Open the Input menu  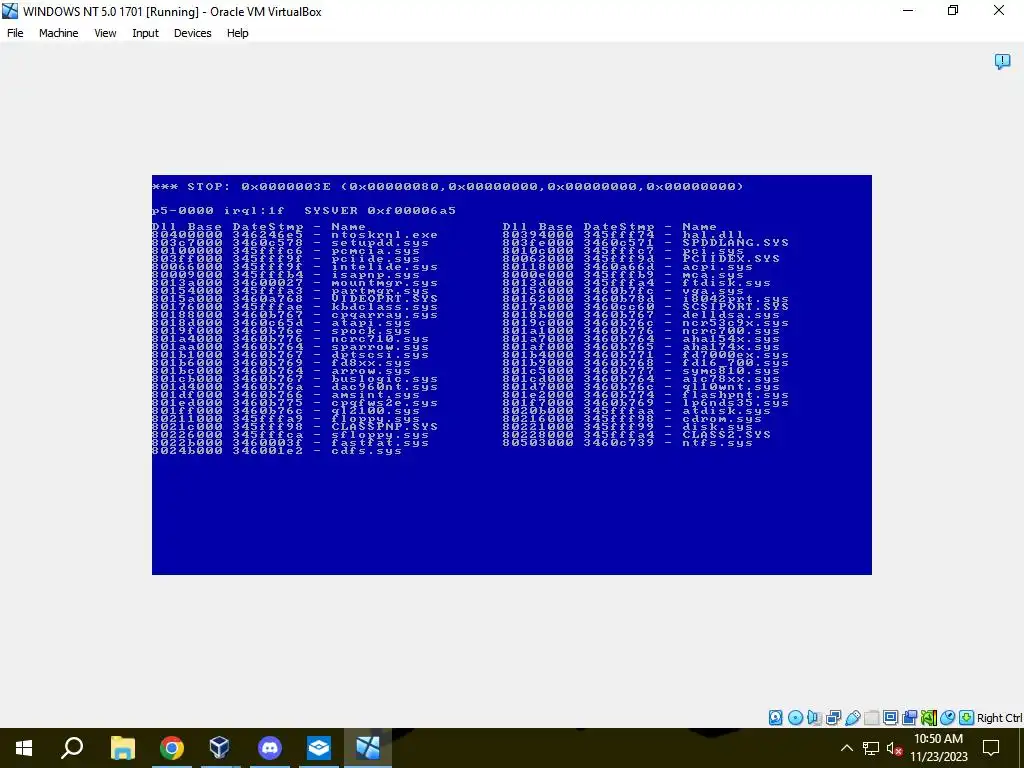pyautogui.click(x=145, y=33)
